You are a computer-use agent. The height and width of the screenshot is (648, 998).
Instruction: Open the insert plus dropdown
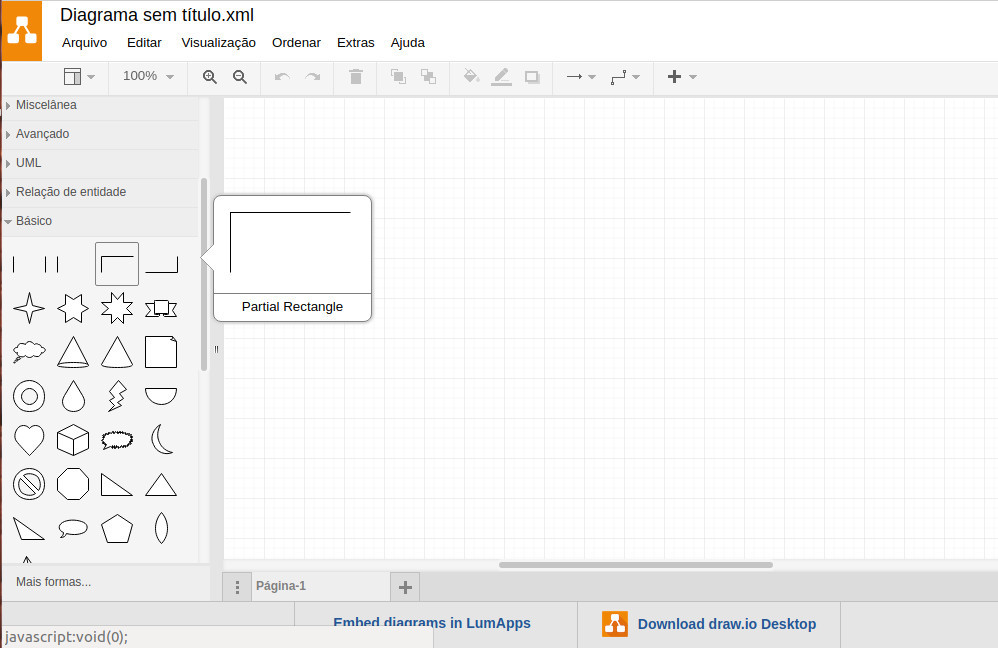tap(681, 77)
